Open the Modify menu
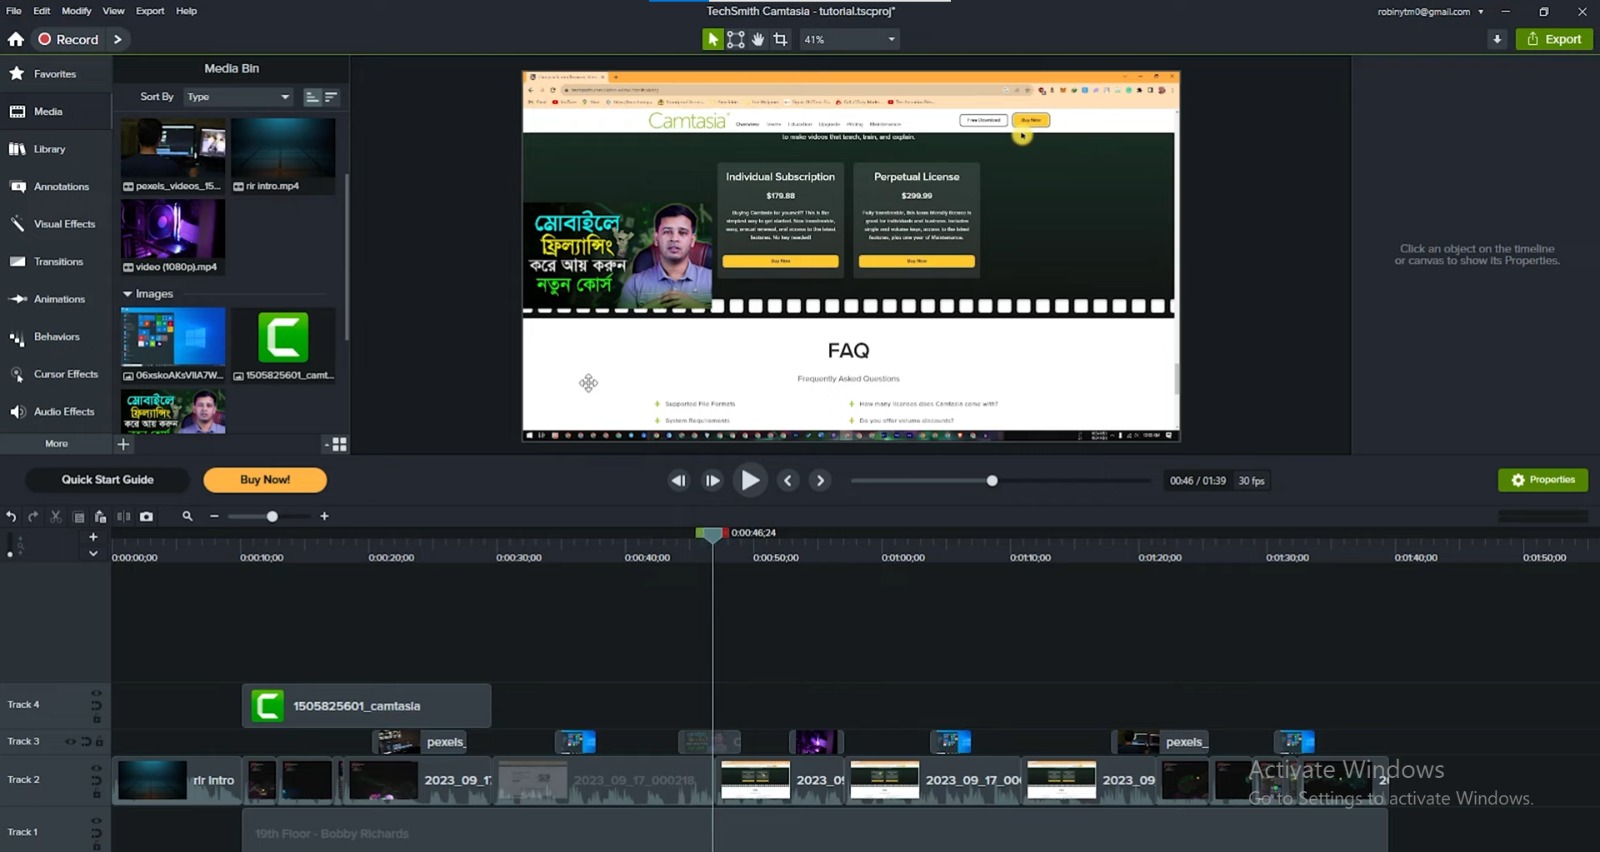Screen dimensions: 1600x852 (x=76, y=11)
